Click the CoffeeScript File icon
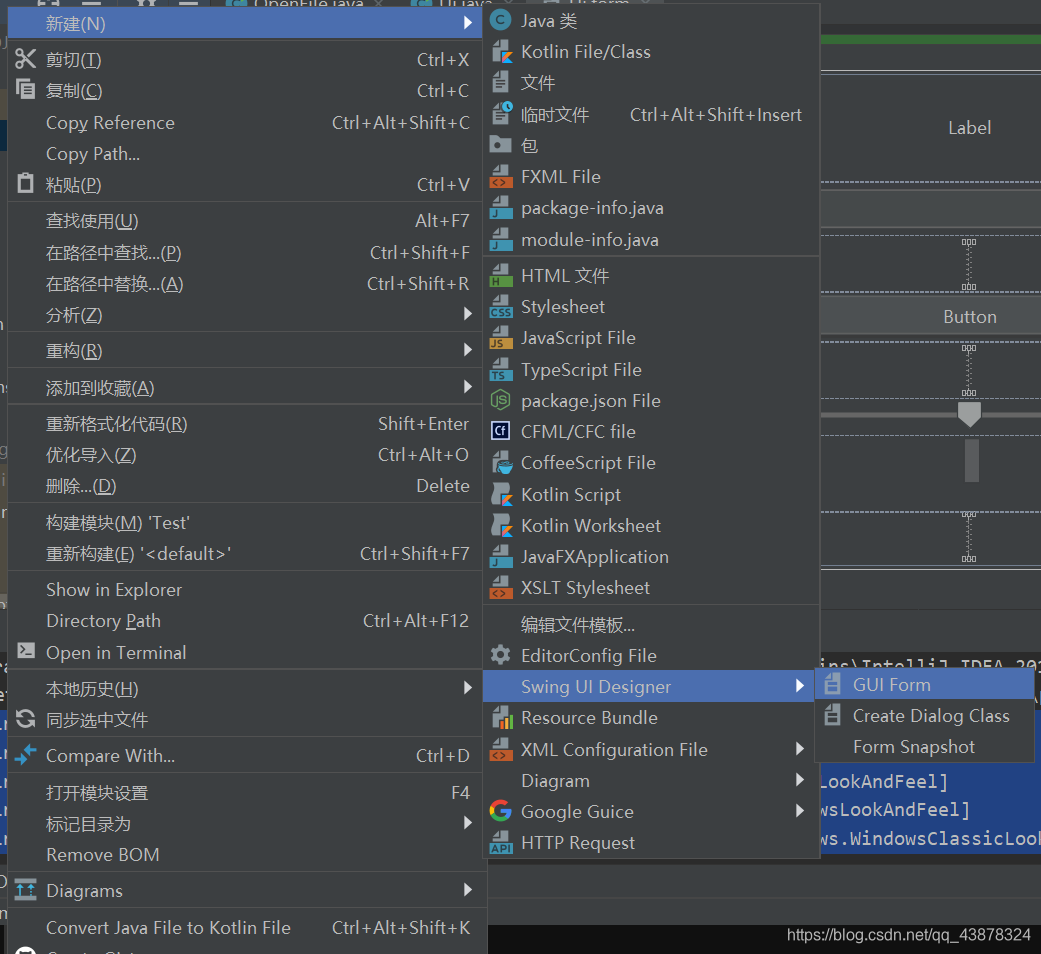 click(x=501, y=463)
